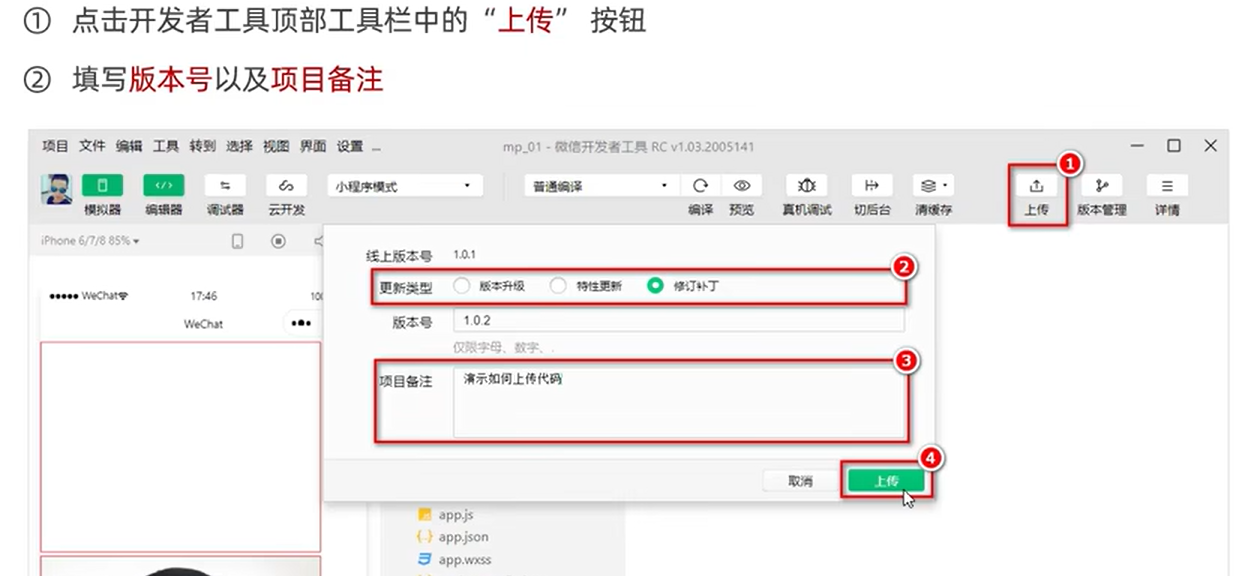Maximize the developer tools window
Image resolution: width=1239 pixels, height=576 pixels.
pyautogui.click(x=1174, y=146)
